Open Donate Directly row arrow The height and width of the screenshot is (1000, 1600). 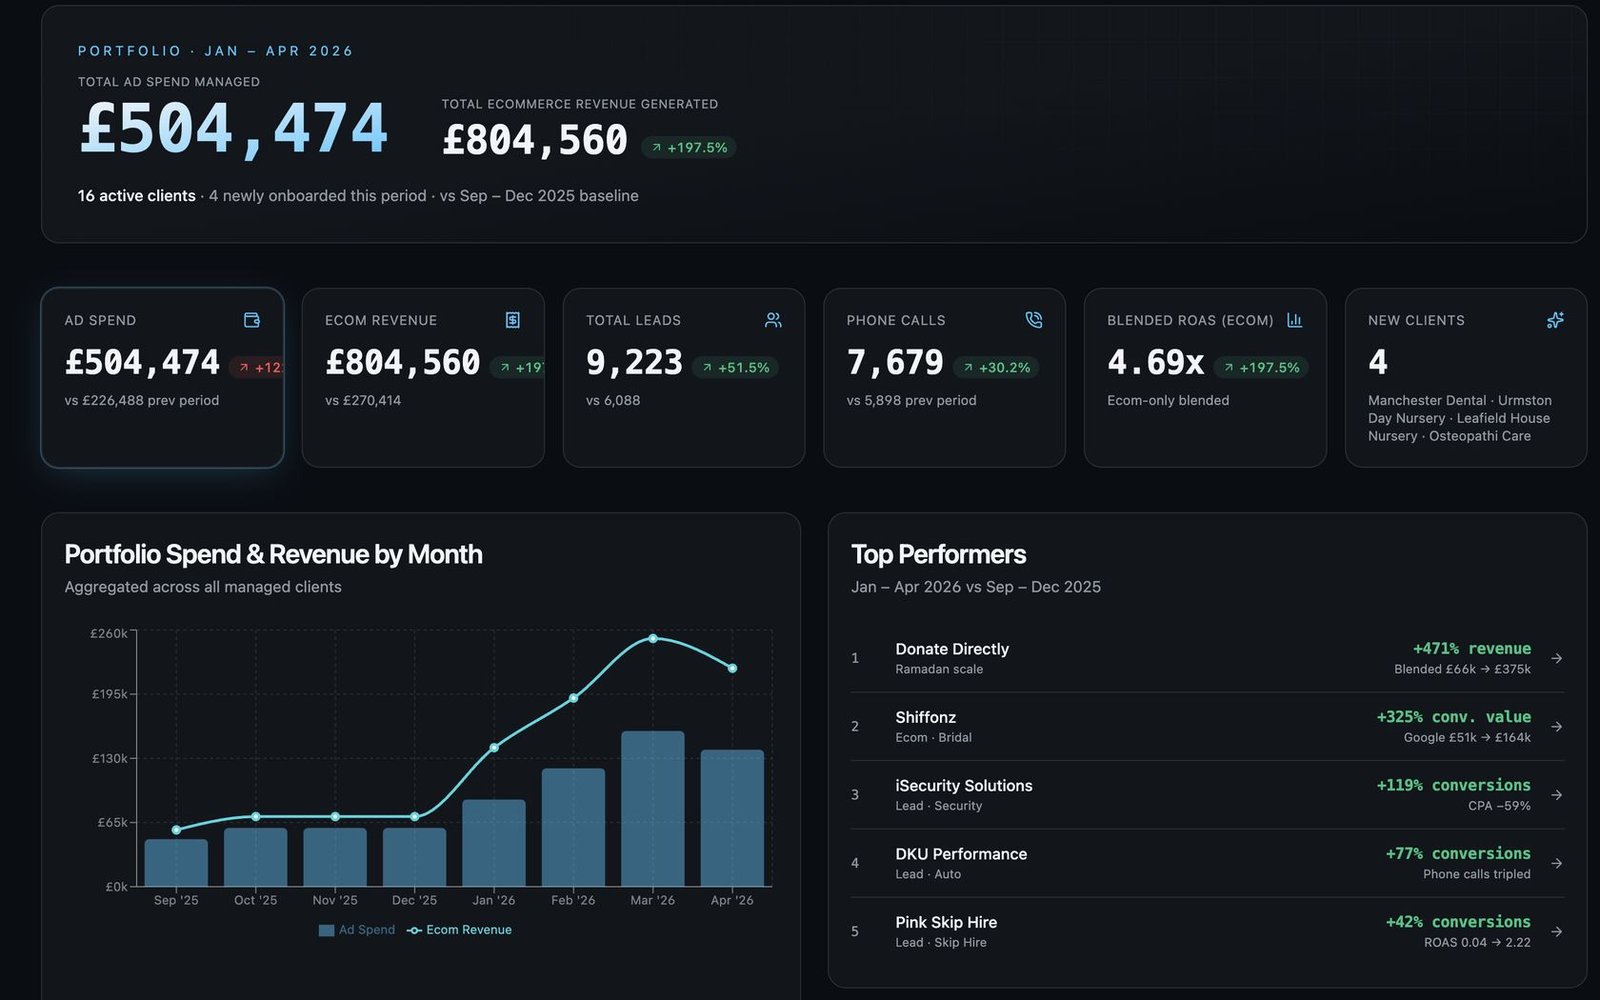pyautogui.click(x=1557, y=658)
